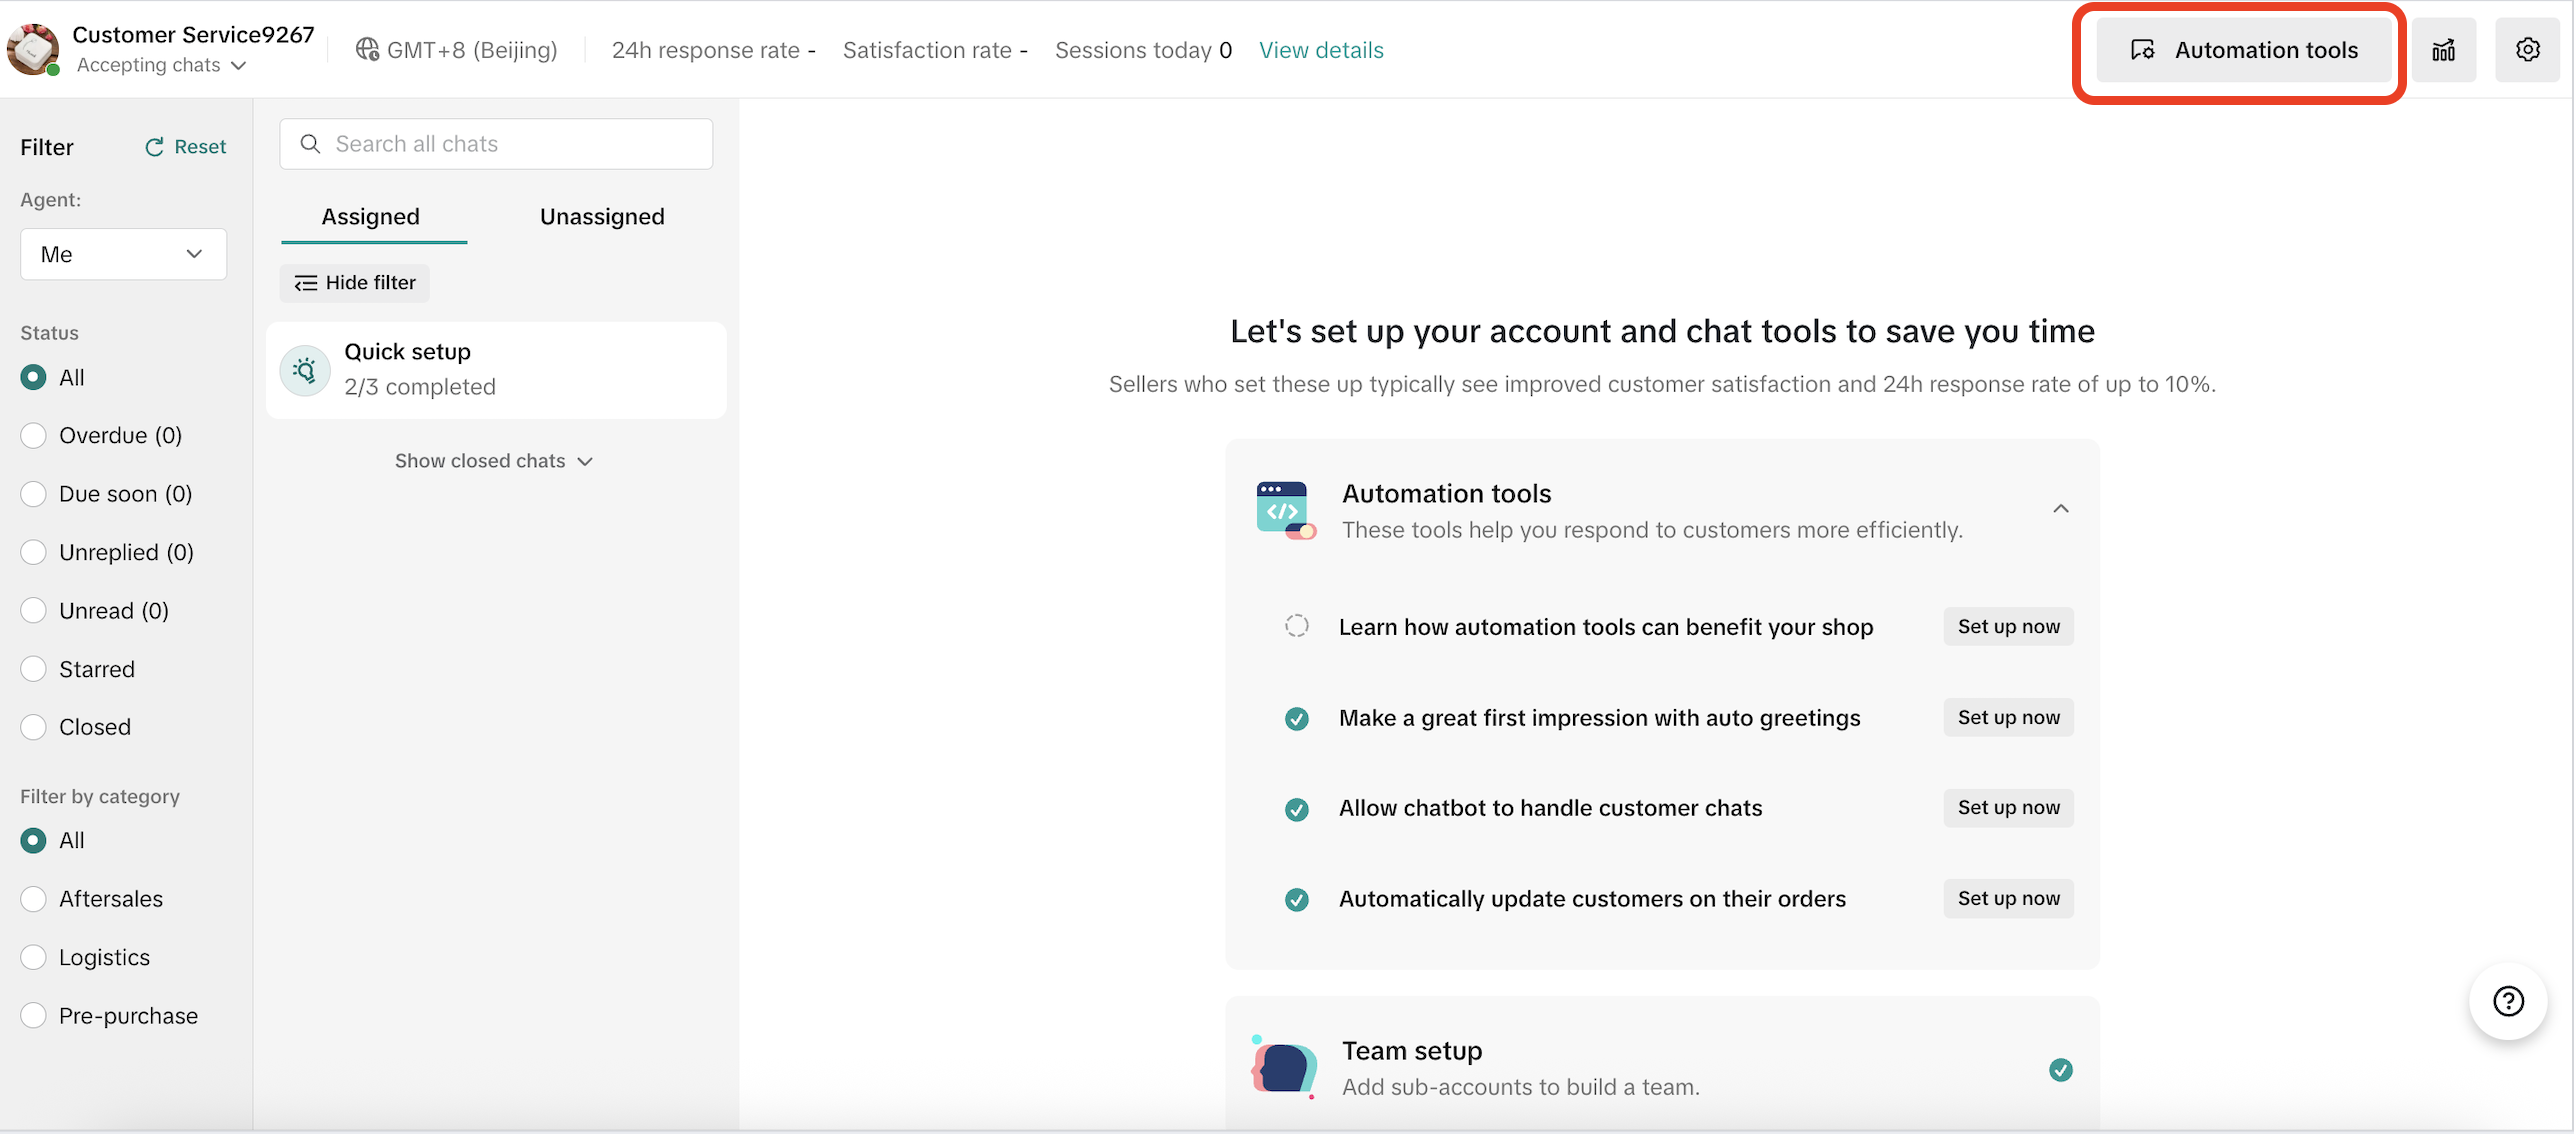Select the Overdue status radio button

coord(33,436)
